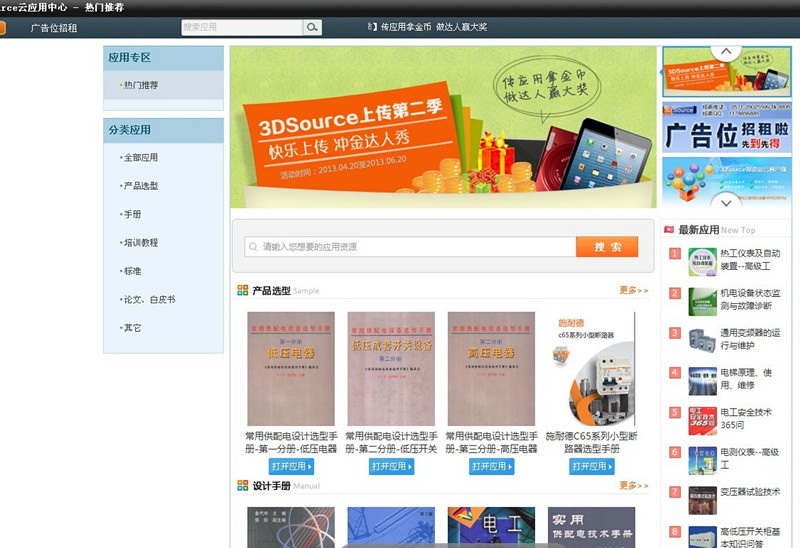
Task: Click the 3DSource上传第二季 main banner
Action: (x=443, y=127)
